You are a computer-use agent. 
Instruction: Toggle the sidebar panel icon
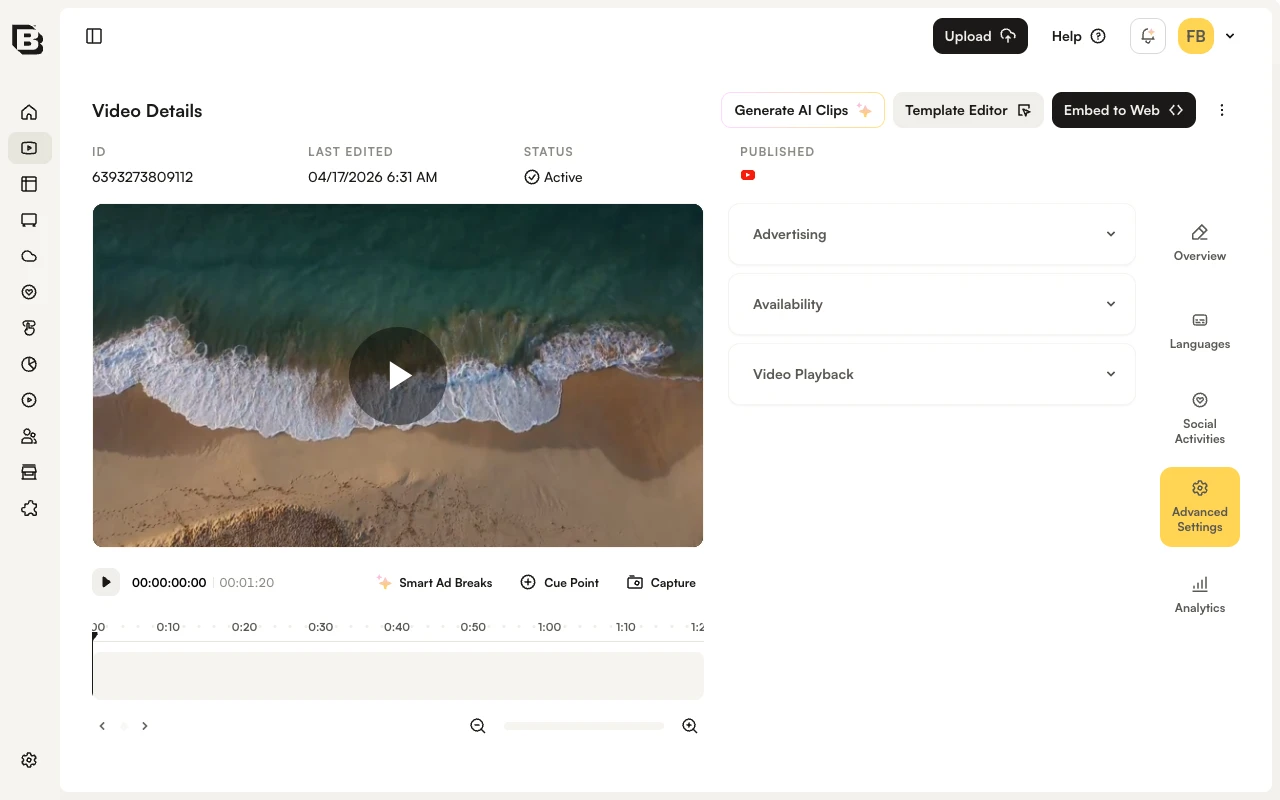point(94,36)
